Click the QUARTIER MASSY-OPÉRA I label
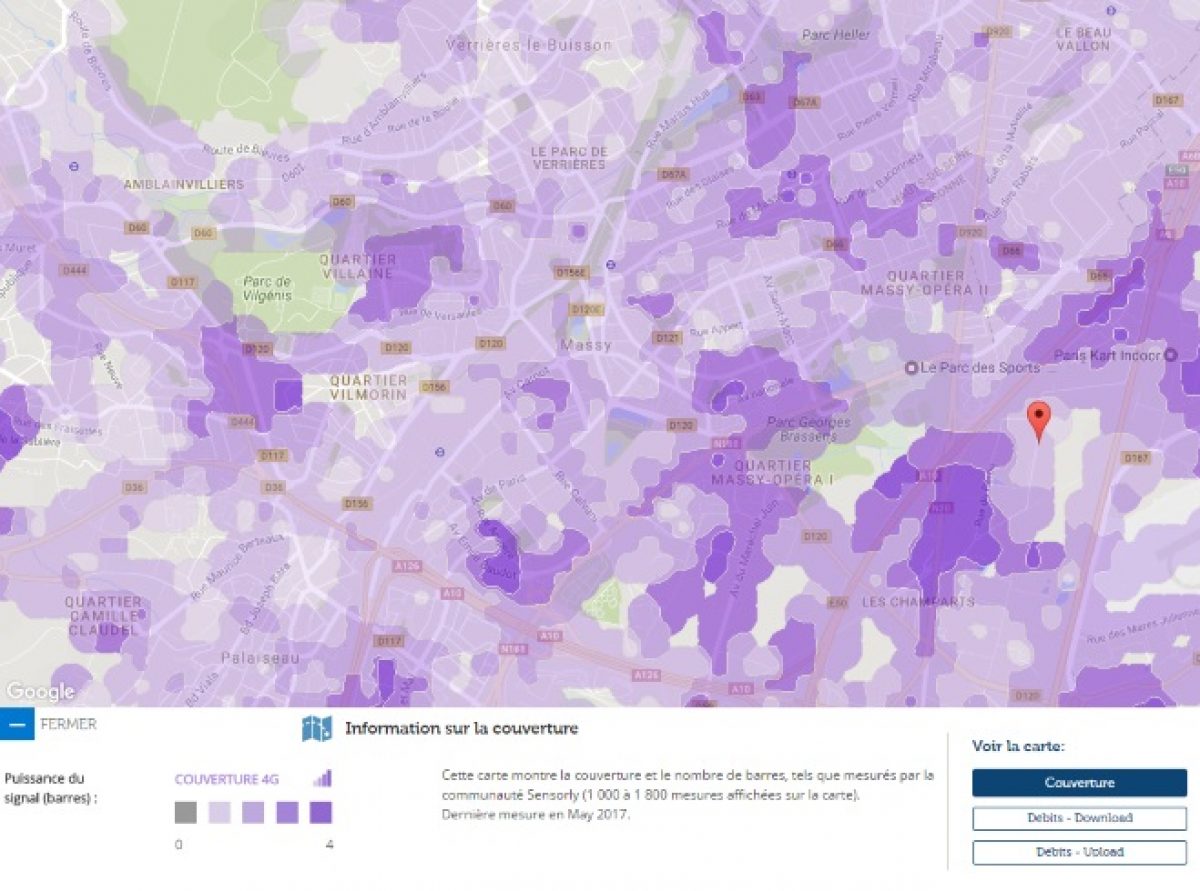The width and height of the screenshot is (1200, 891). click(774, 473)
